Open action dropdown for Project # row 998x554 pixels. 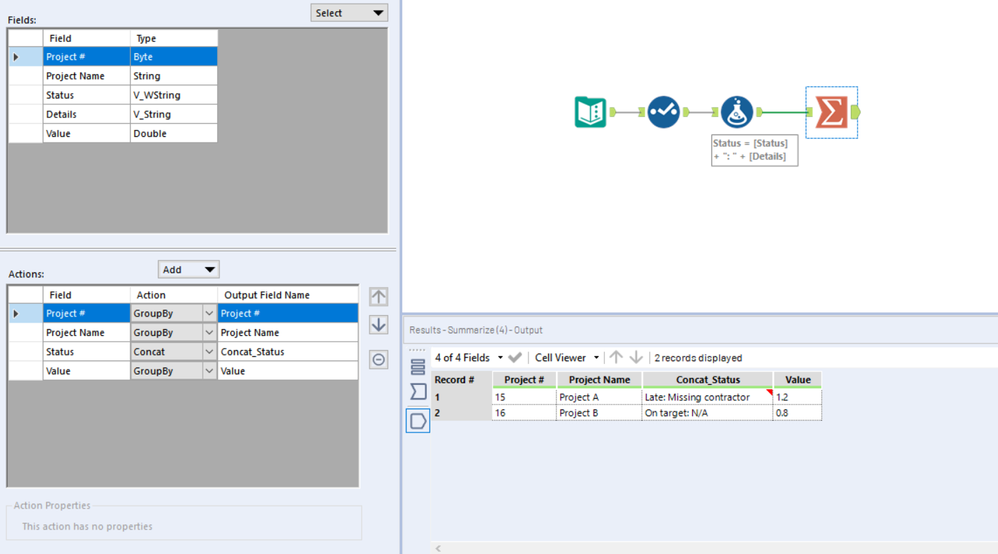(209, 313)
